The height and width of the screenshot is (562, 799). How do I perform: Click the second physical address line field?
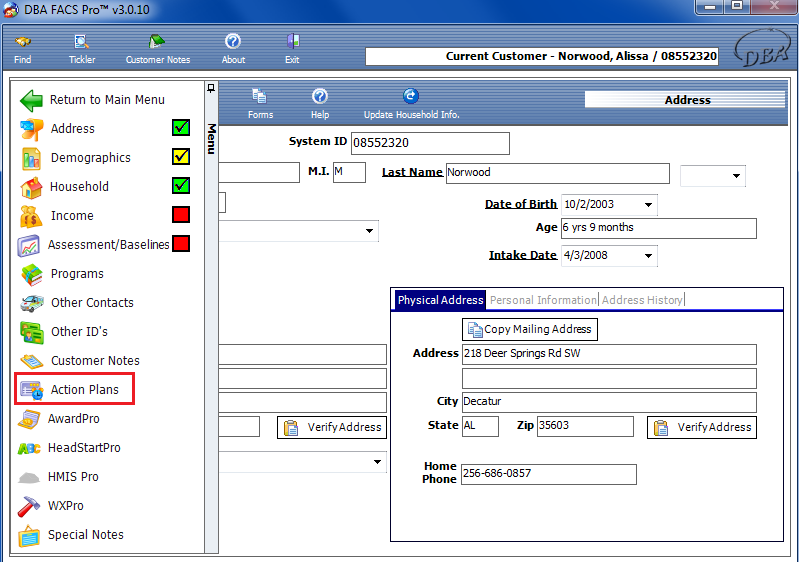click(609, 379)
